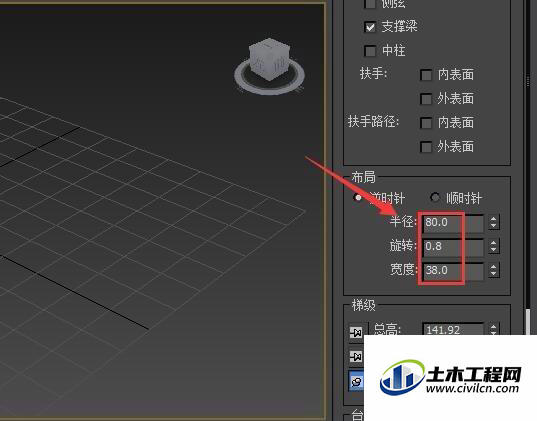
Task: Toggle the pin button directly beneath the 总高 pin
Action: point(356,357)
